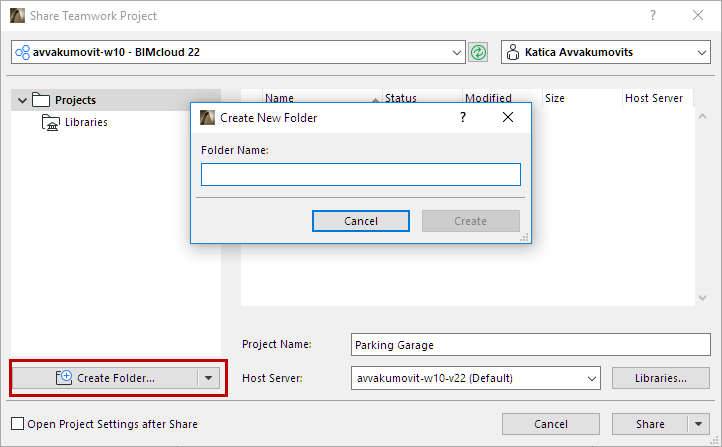The image size is (722, 447).
Task: Click the green refresh server connection icon
Action: (x=478, y=52)
